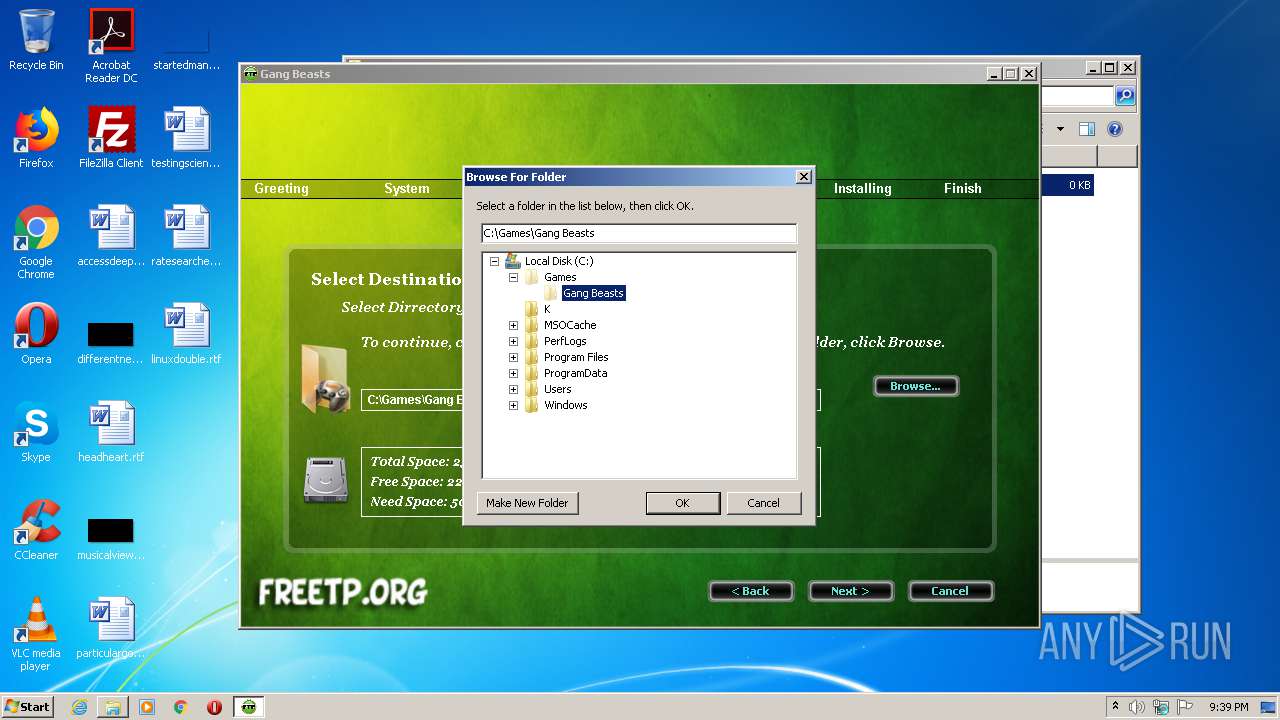Expand the PerfLogs folder node
Screen dimensions: 1280x720
(513, 341)
